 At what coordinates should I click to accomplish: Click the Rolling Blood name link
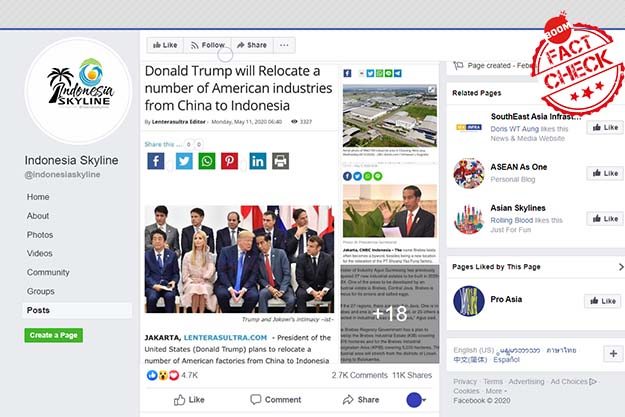(x=511, y=220)
